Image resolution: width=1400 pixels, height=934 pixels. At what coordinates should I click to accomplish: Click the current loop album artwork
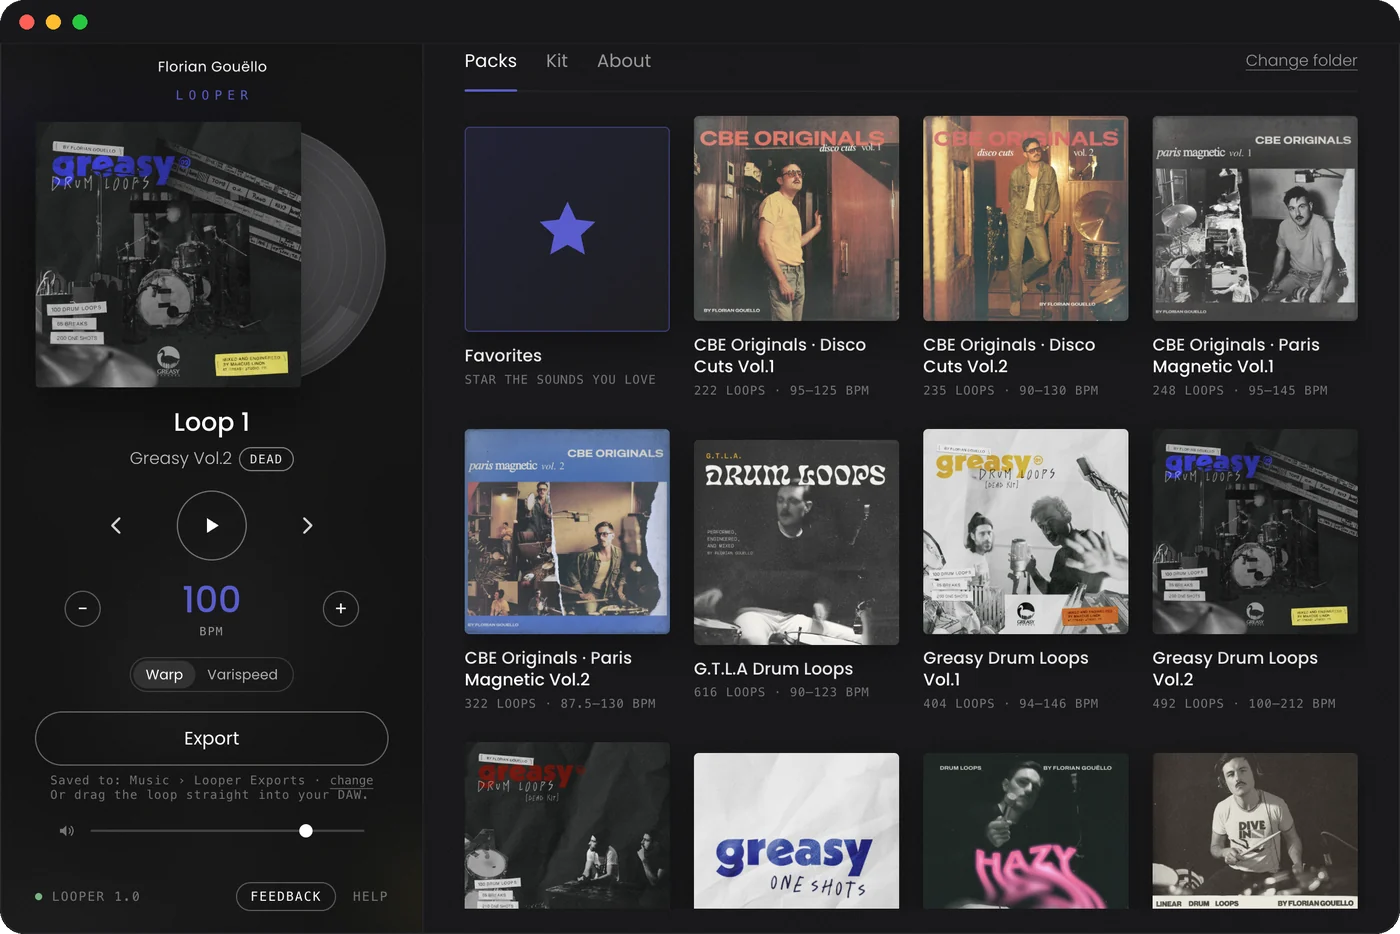point(168,254)
